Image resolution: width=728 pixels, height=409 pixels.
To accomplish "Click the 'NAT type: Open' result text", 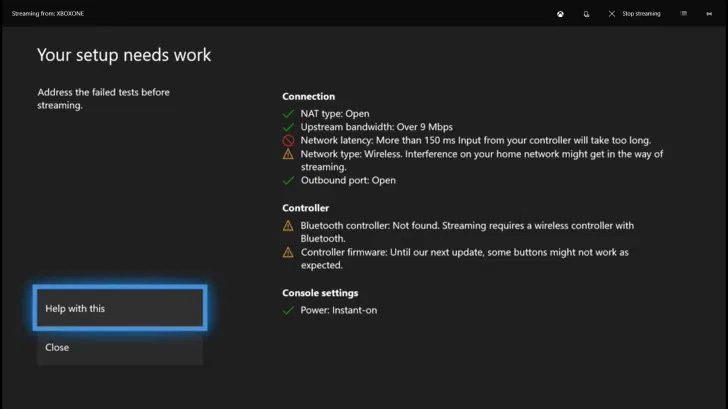I will pos(335,114).
